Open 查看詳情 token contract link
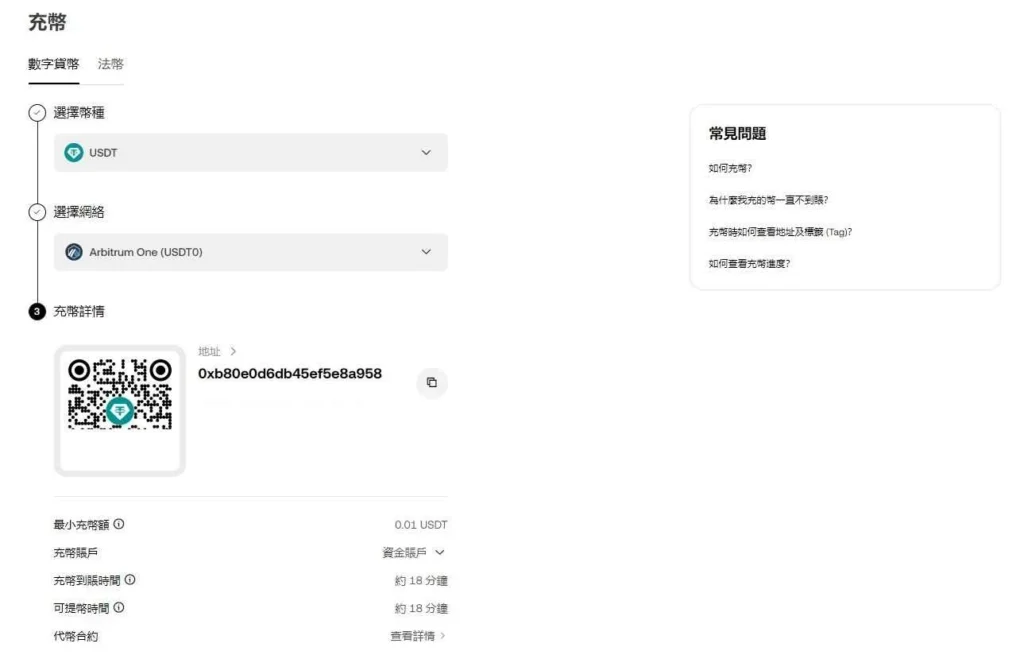The image size is (1024, 655). click(x=418, y=636)
